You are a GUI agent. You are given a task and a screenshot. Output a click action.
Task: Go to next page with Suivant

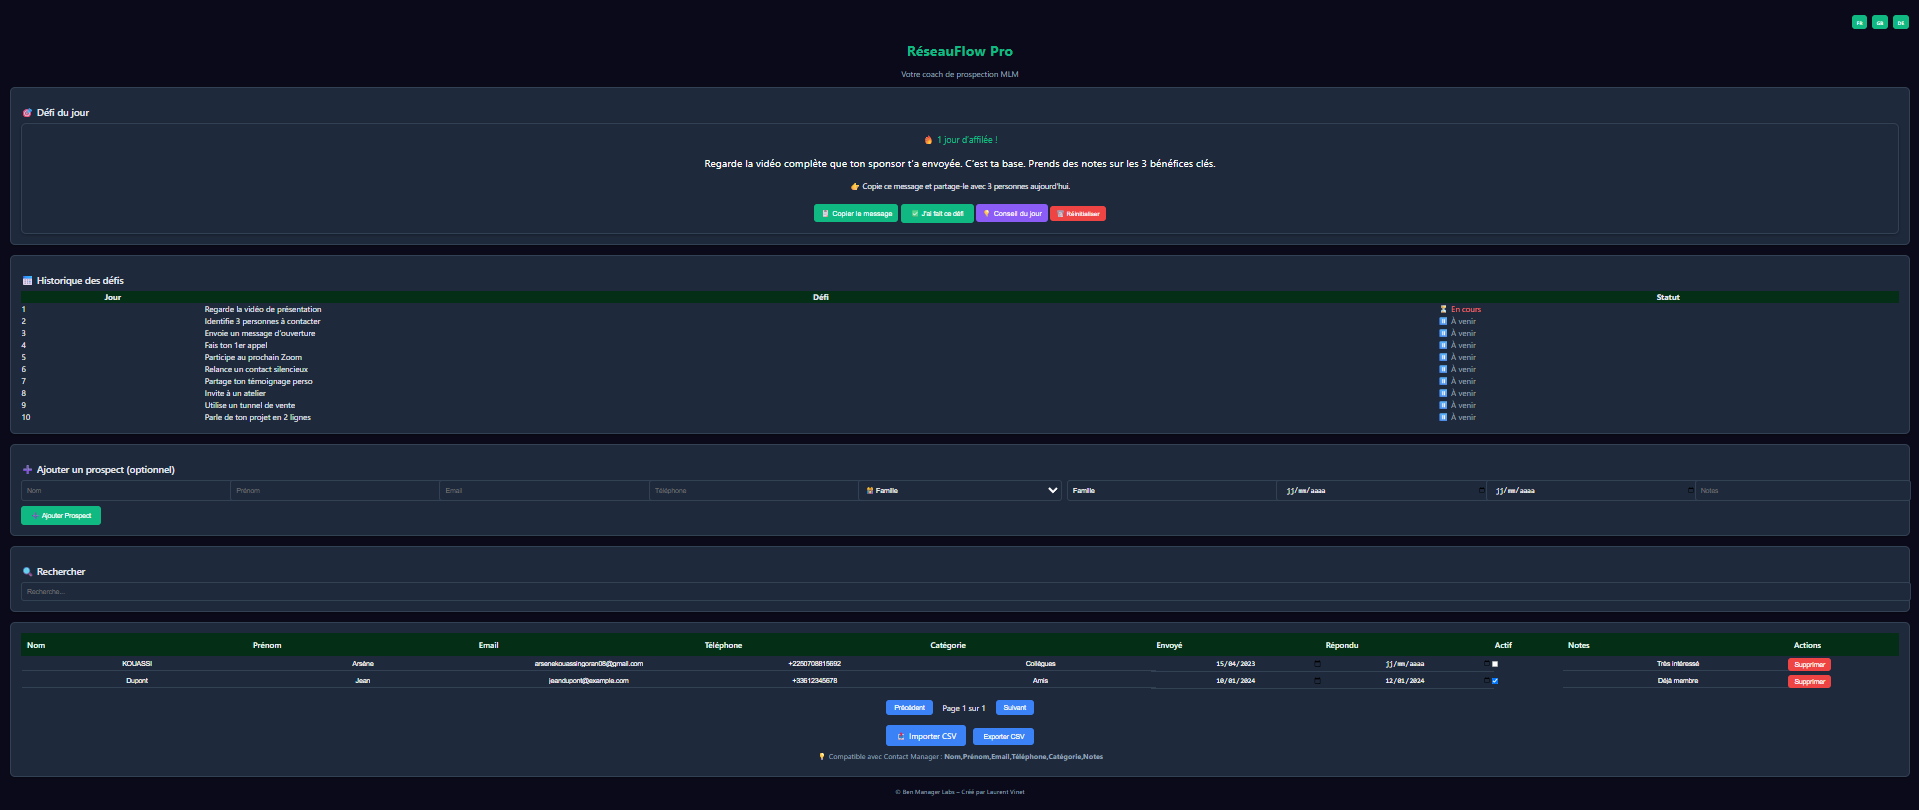coord(1015,708)
